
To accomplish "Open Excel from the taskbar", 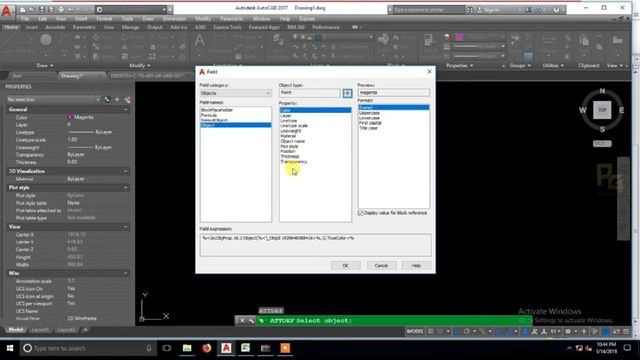I will point(246,348).
